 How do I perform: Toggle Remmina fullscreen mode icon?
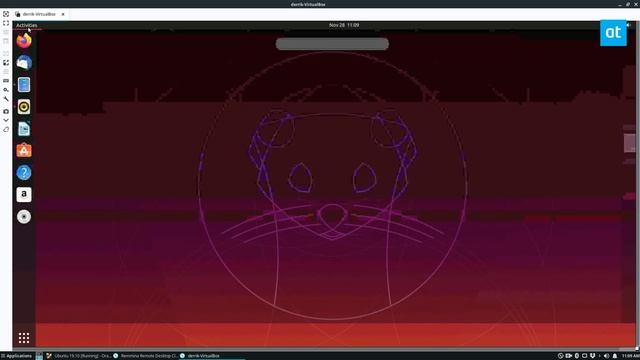click(6, 23)
